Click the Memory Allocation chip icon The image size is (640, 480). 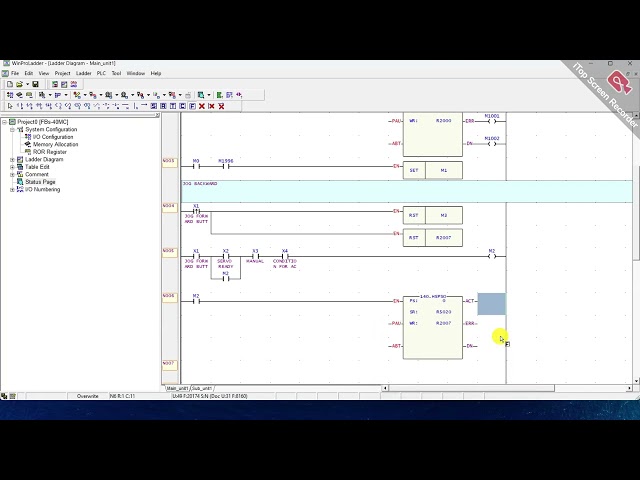pyautogui.click(x=28, y=144)
